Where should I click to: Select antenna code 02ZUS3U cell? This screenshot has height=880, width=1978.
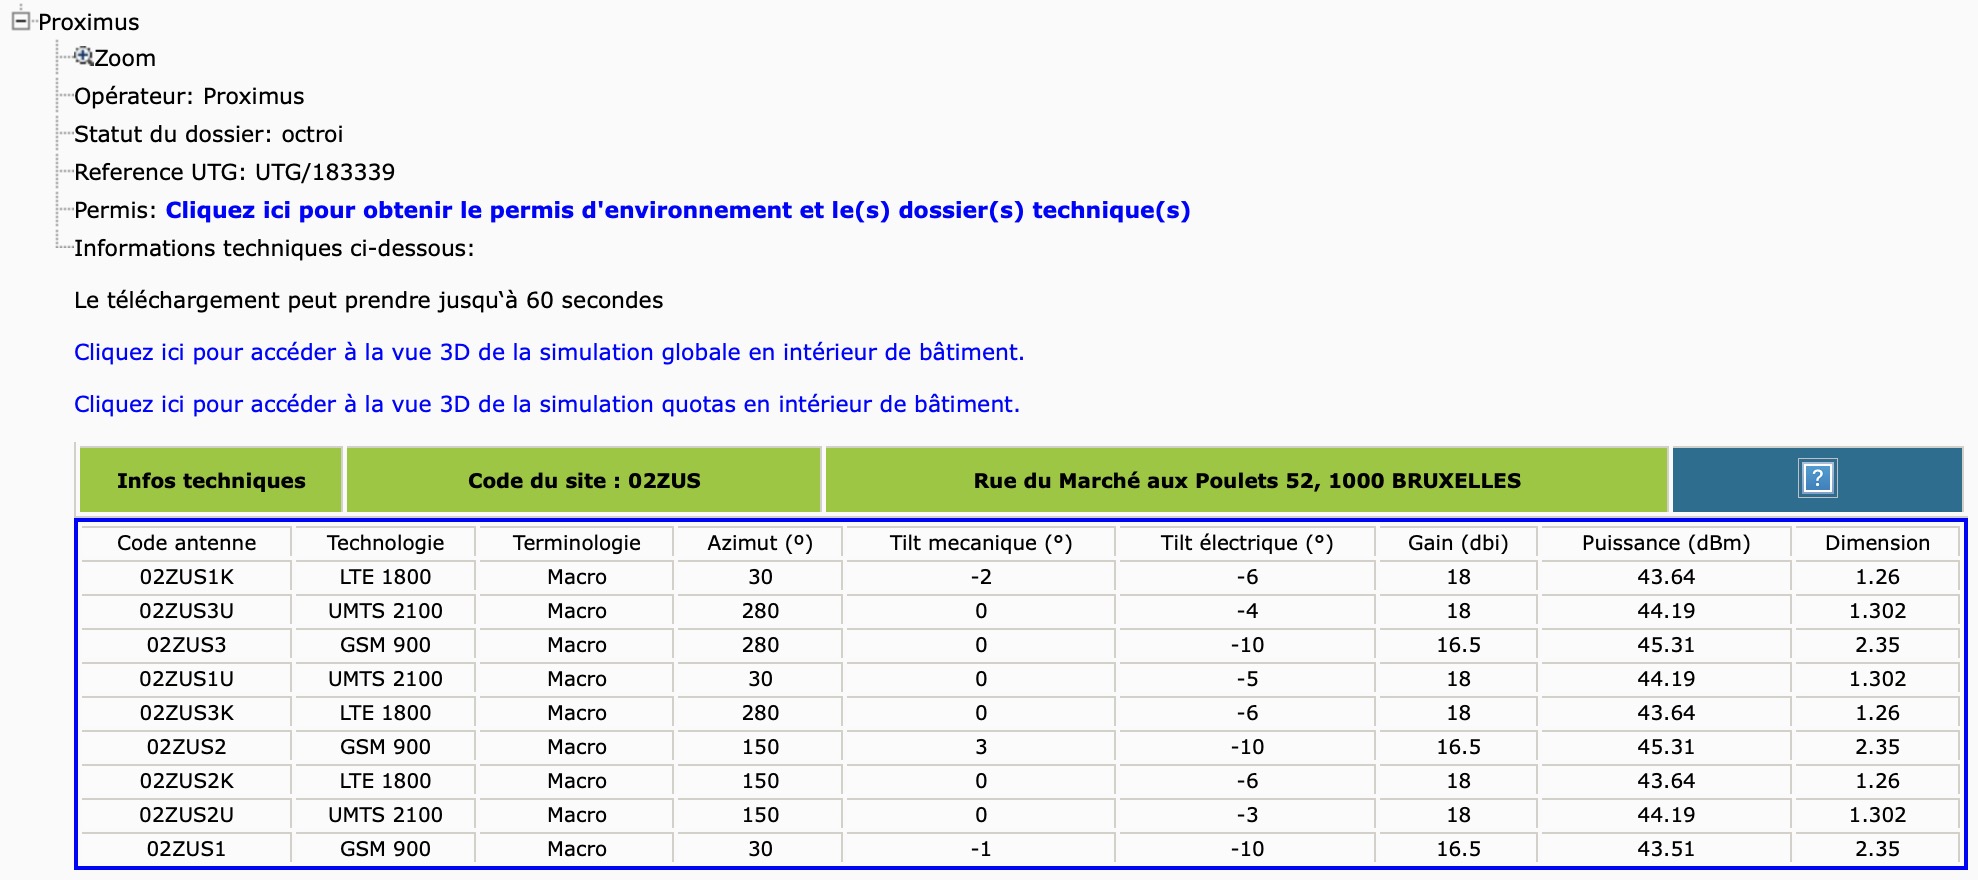pos(187,611)
